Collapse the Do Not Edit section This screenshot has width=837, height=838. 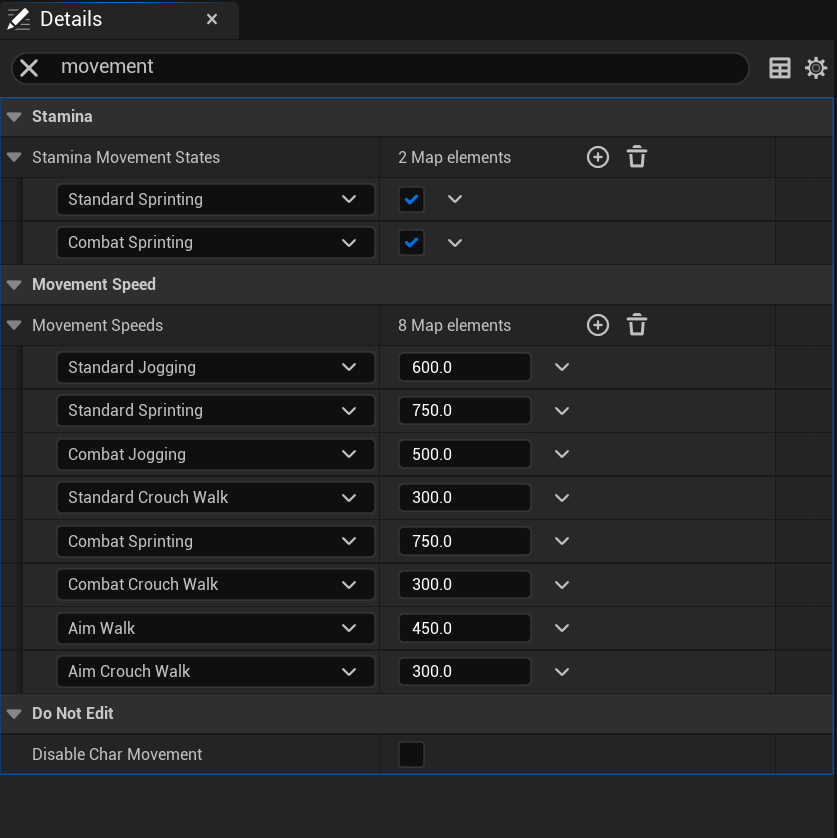(x=14, y=713)
